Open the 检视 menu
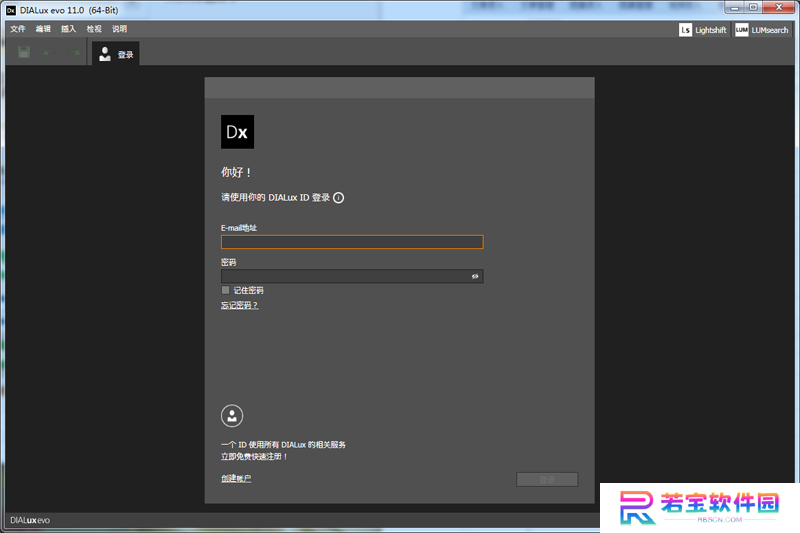The height and width of the screenshot is (533, 800). point(94,29)
